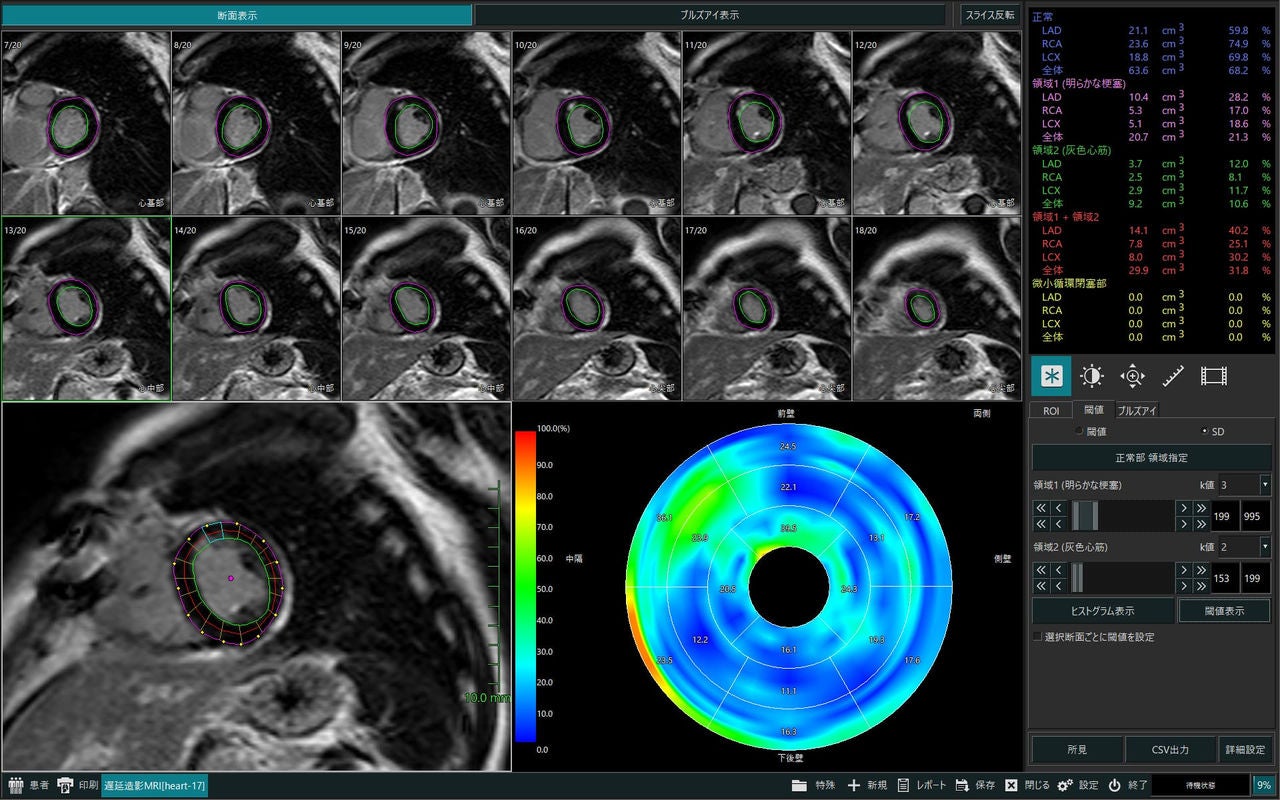Edit 領域1 upper value field 995
The width and height of the screenshot is (1280, 800).
(1255, 516)
